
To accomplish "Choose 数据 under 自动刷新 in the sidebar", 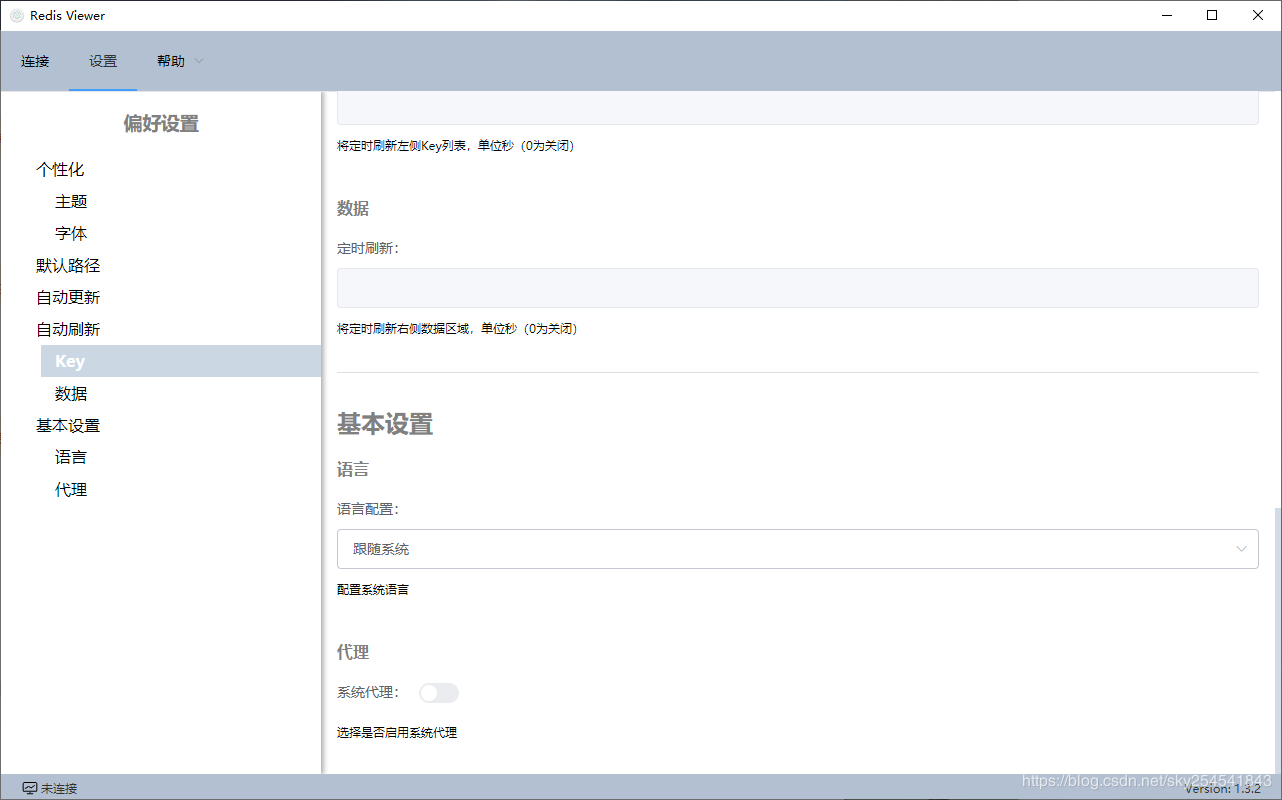I will [71, 394].
